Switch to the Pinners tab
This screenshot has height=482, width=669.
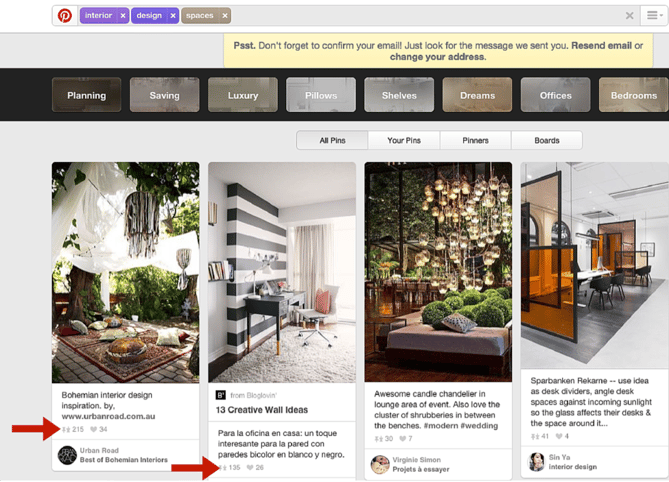(x=475, y=140)
